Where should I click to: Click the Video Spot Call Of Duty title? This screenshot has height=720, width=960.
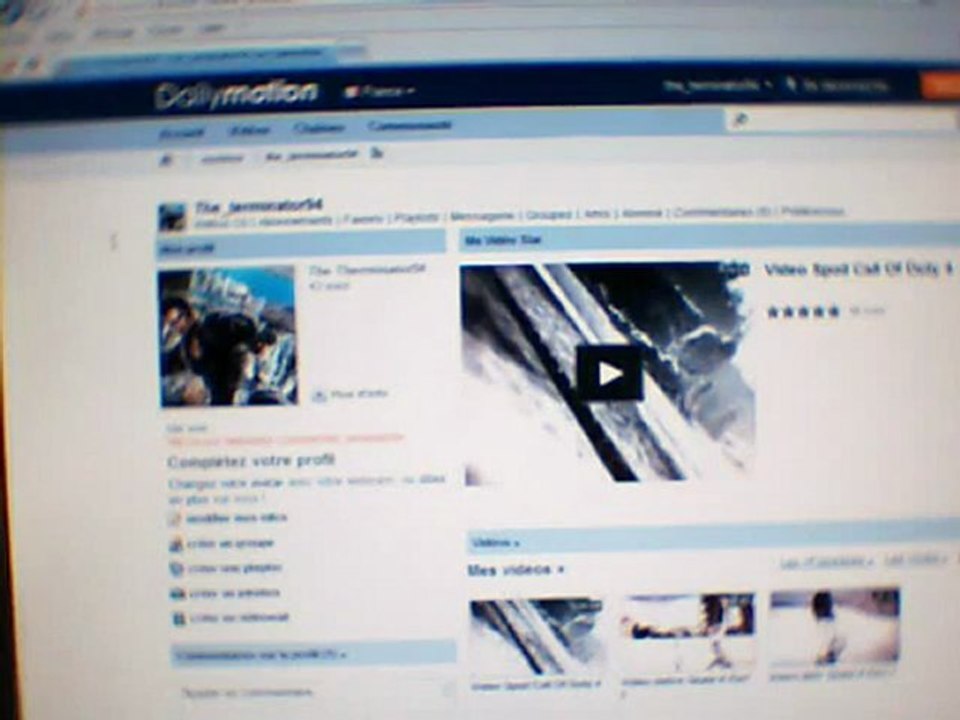(x=858, y=269)
